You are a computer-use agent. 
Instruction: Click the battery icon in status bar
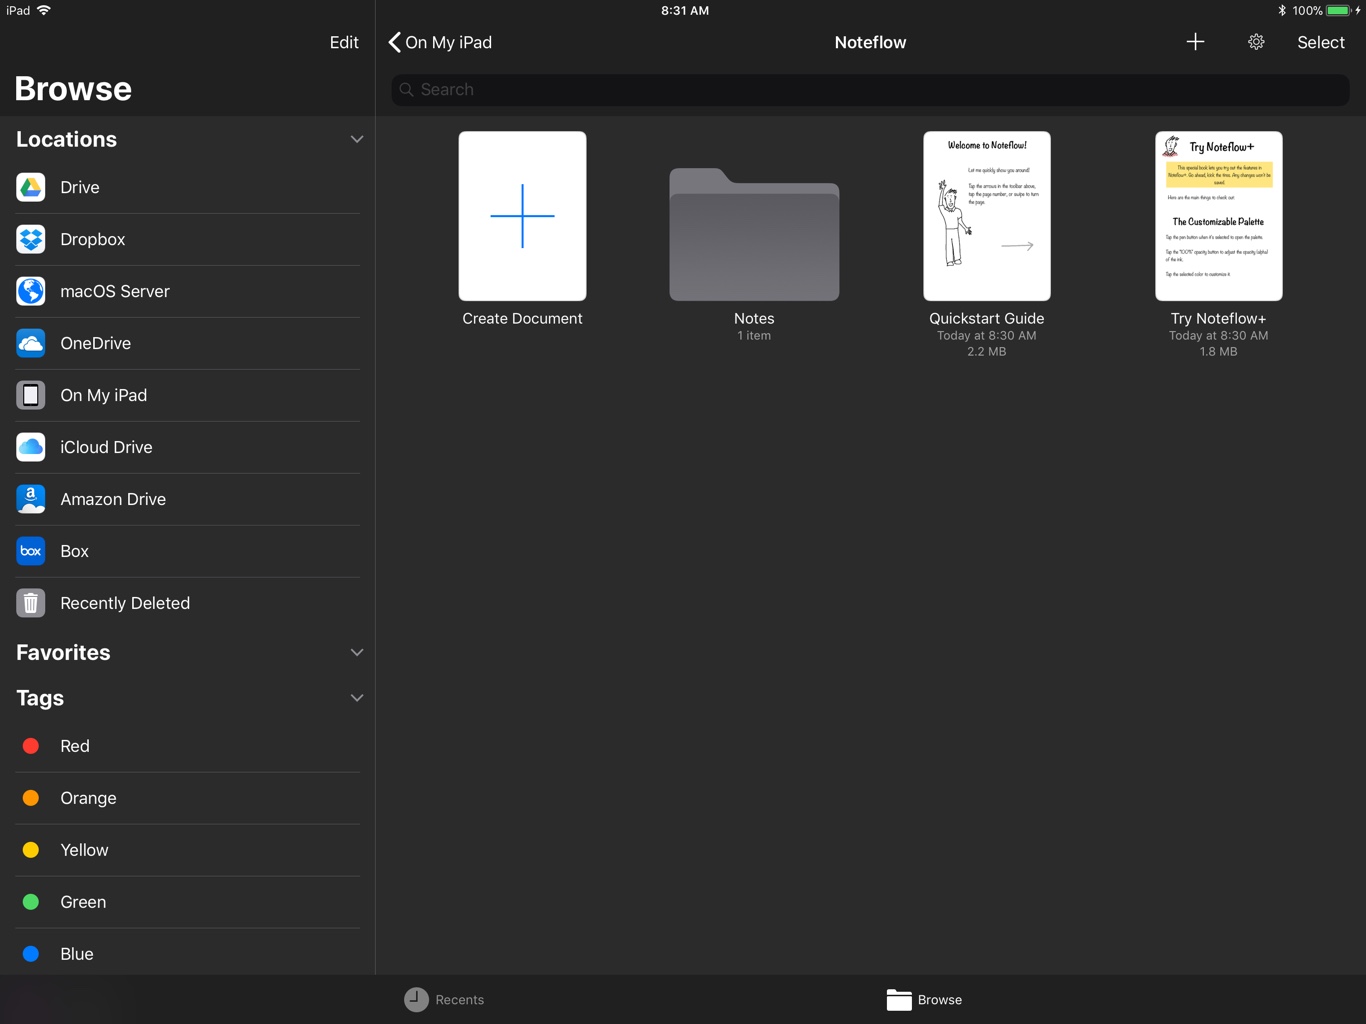click(x=1339, y=10)
